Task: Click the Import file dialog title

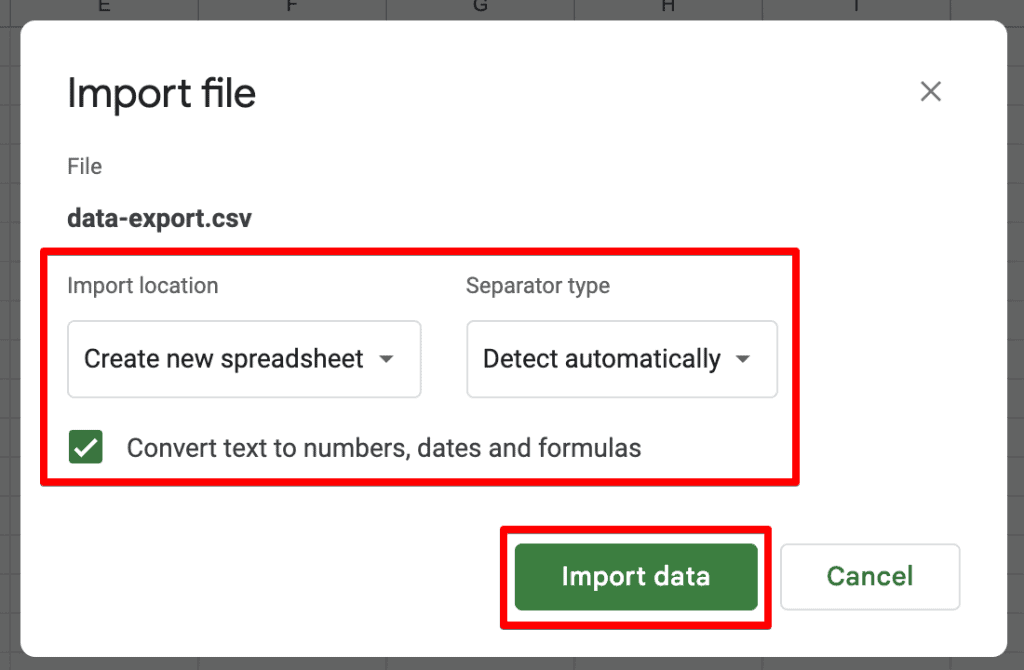Action: click(161, 93)
